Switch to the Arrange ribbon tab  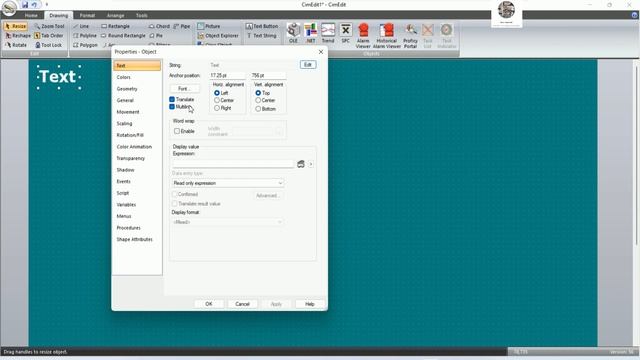click(x=116, y=16)
